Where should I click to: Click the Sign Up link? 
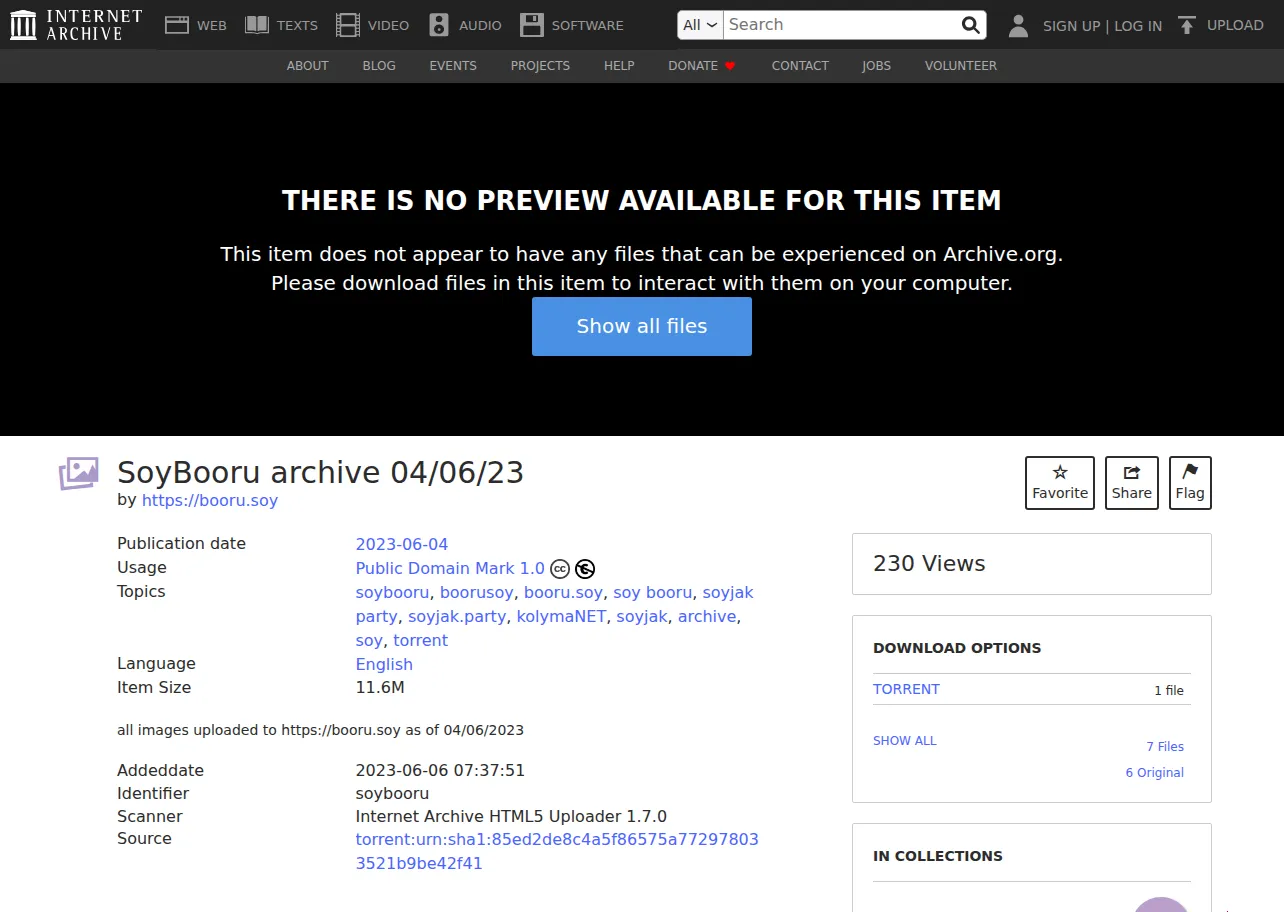pyautogui.click(x=1071, y=26)
